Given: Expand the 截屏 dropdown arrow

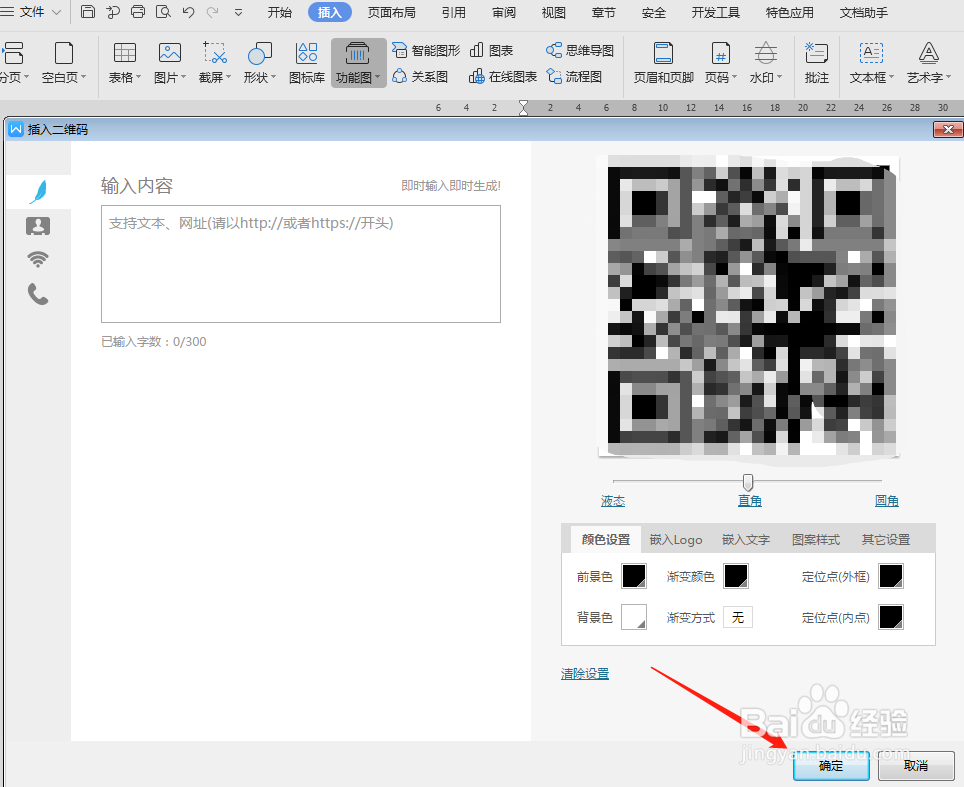Looking at the screenshot, I should (x=228, y=77).
